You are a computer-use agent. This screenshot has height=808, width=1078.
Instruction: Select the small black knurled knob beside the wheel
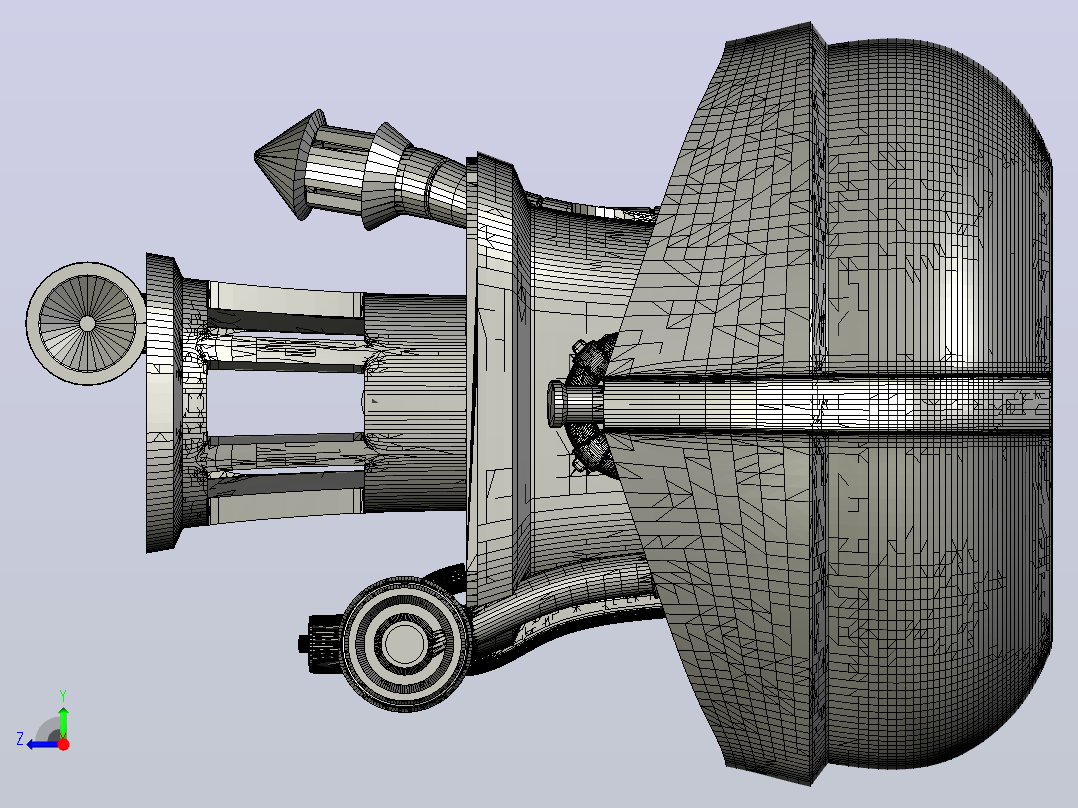pos(320,643)
